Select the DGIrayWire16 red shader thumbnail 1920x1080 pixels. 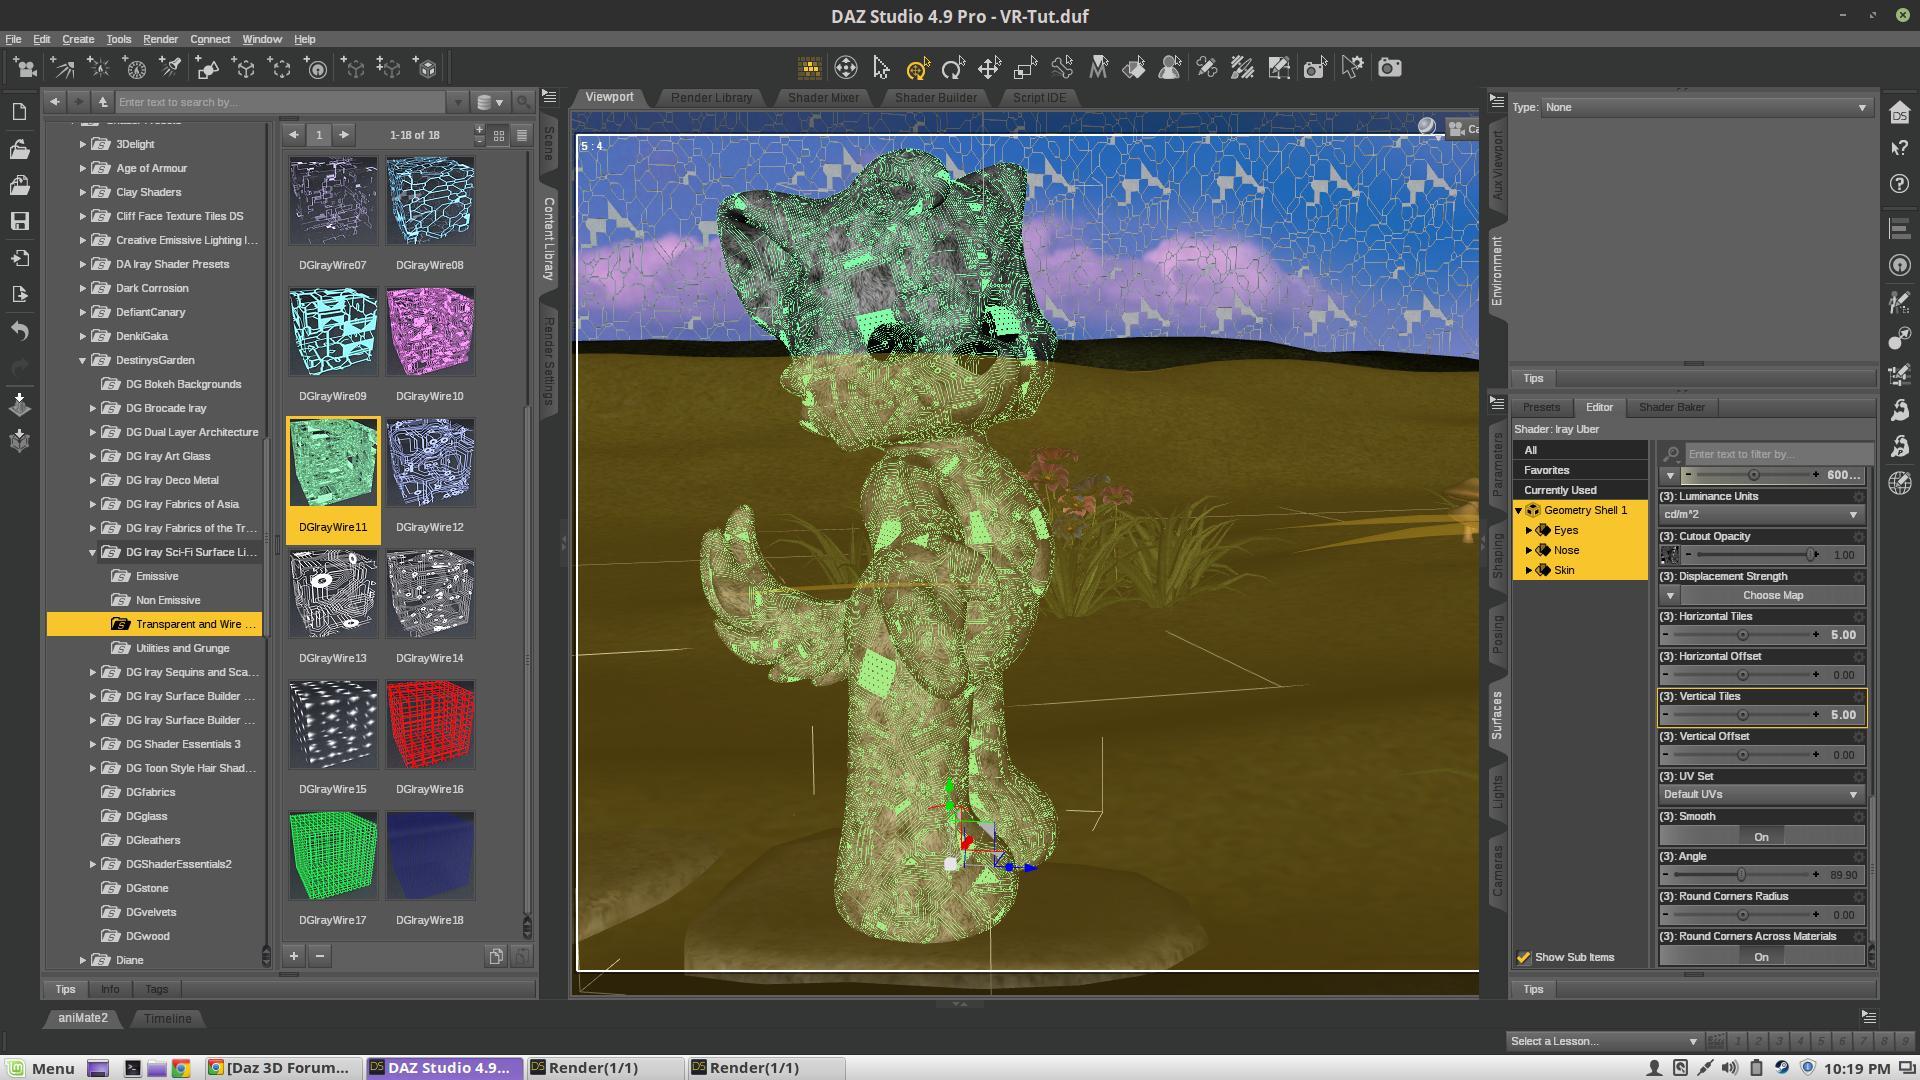click(x=430, y=725)
